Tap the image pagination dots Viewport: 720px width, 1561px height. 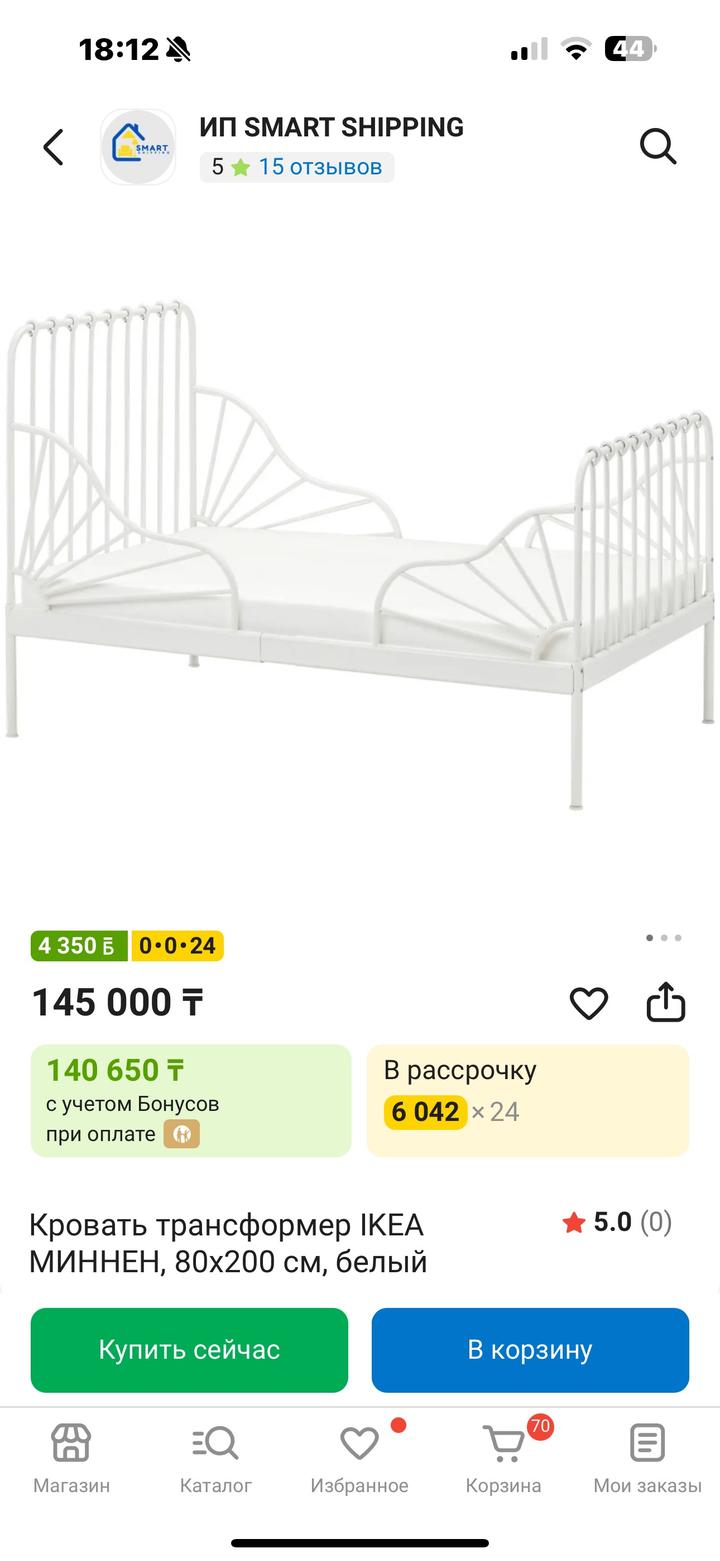[x=664, y=938]
